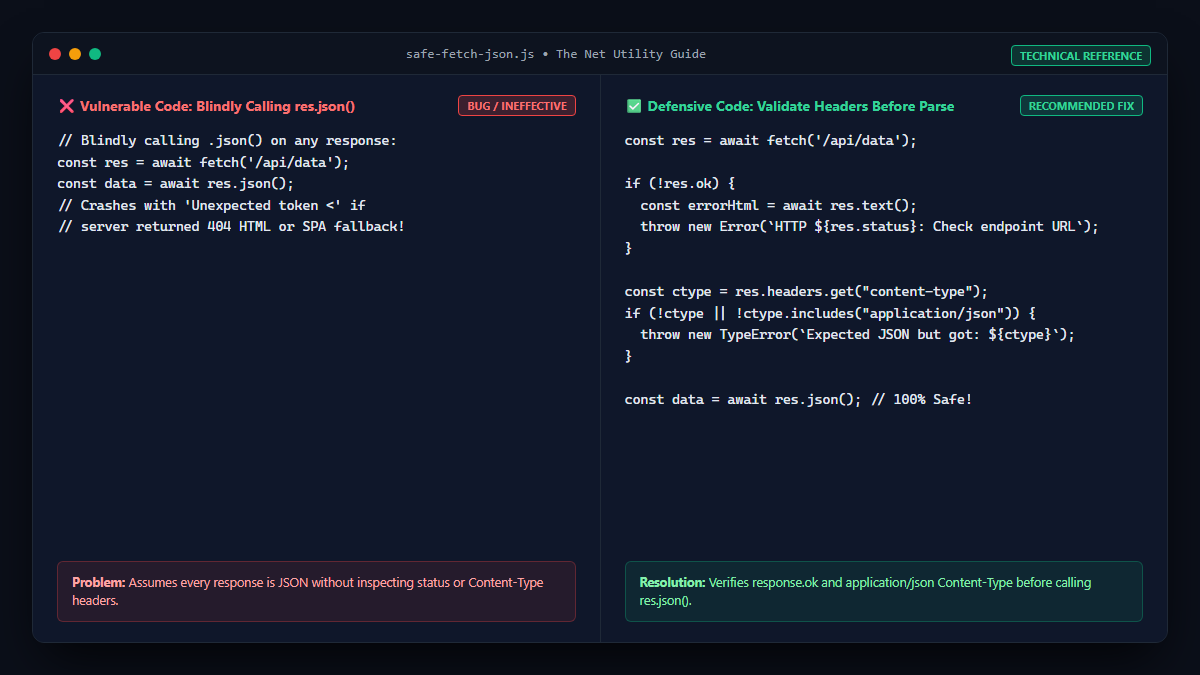Viewport: 1200px width, 675px height.
Task: Click the bold 'Problem:' label
Action: point(99,582)
